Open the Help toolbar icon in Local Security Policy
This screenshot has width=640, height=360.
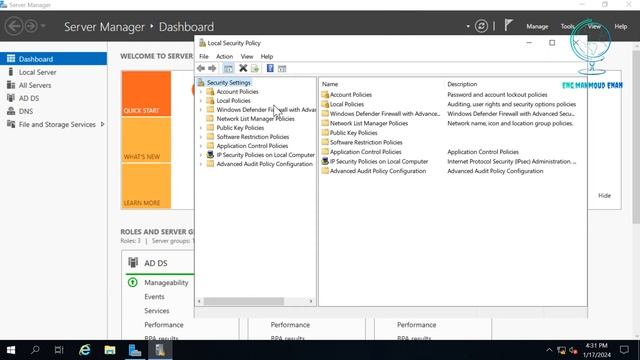(x=270, y=68)
